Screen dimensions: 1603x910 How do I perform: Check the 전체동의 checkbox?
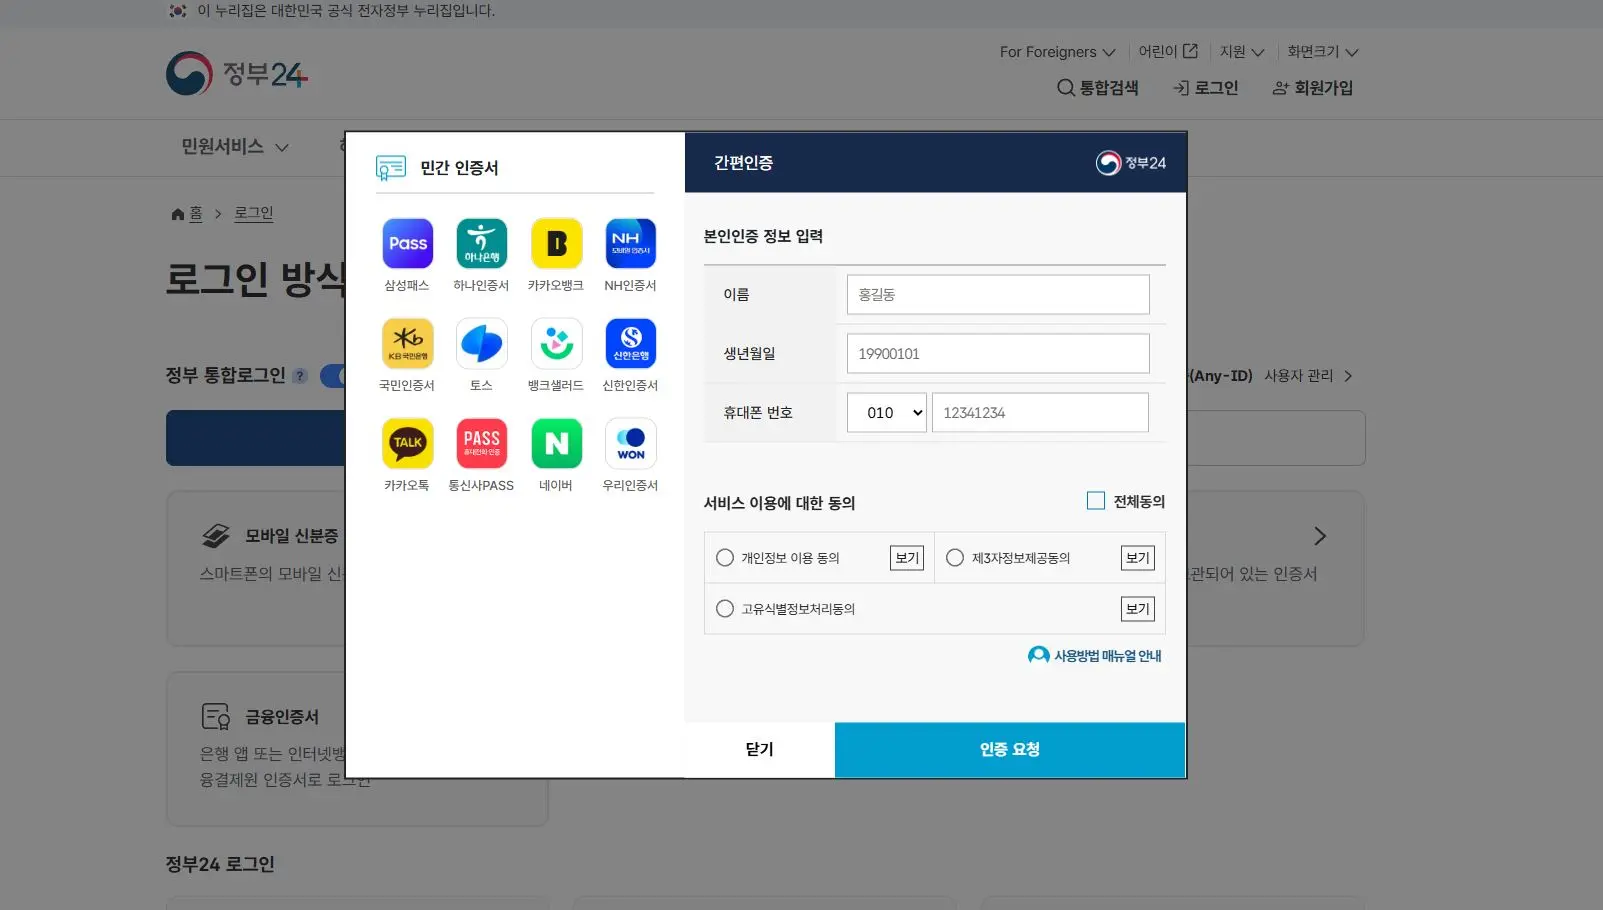click(x=1096, y=501)
